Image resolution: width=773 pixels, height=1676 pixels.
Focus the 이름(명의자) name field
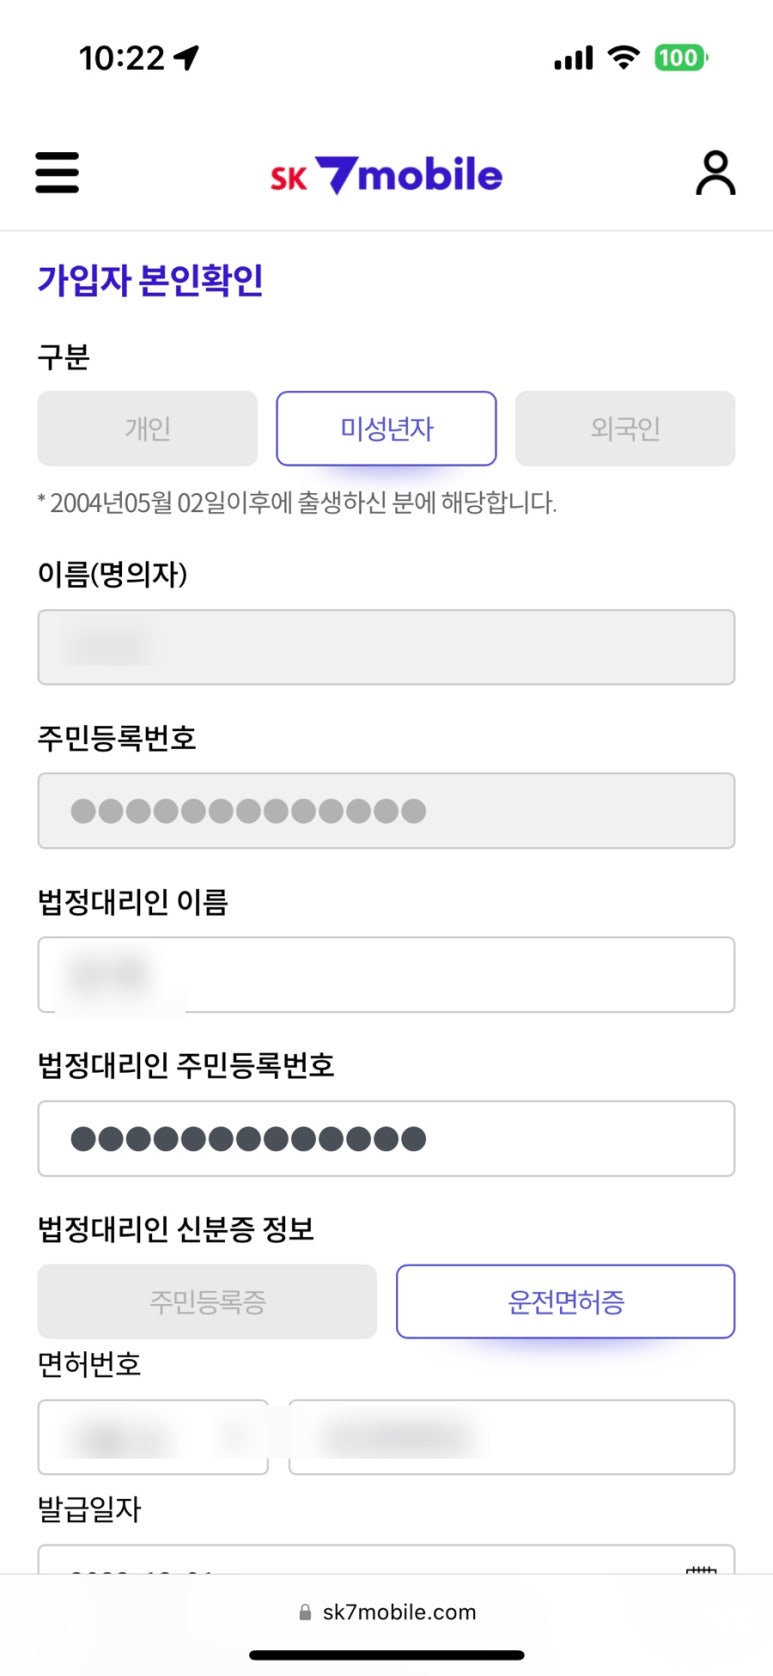coord(386,647)
